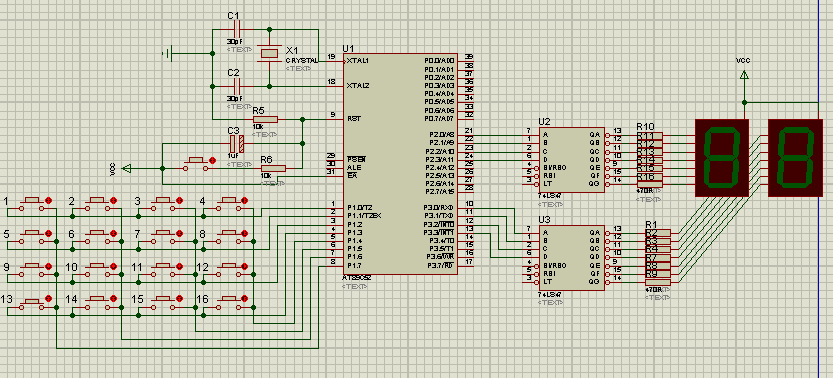Select electrolytic capacitor C3
Screen dimensions: 833x378
point(237,143)
